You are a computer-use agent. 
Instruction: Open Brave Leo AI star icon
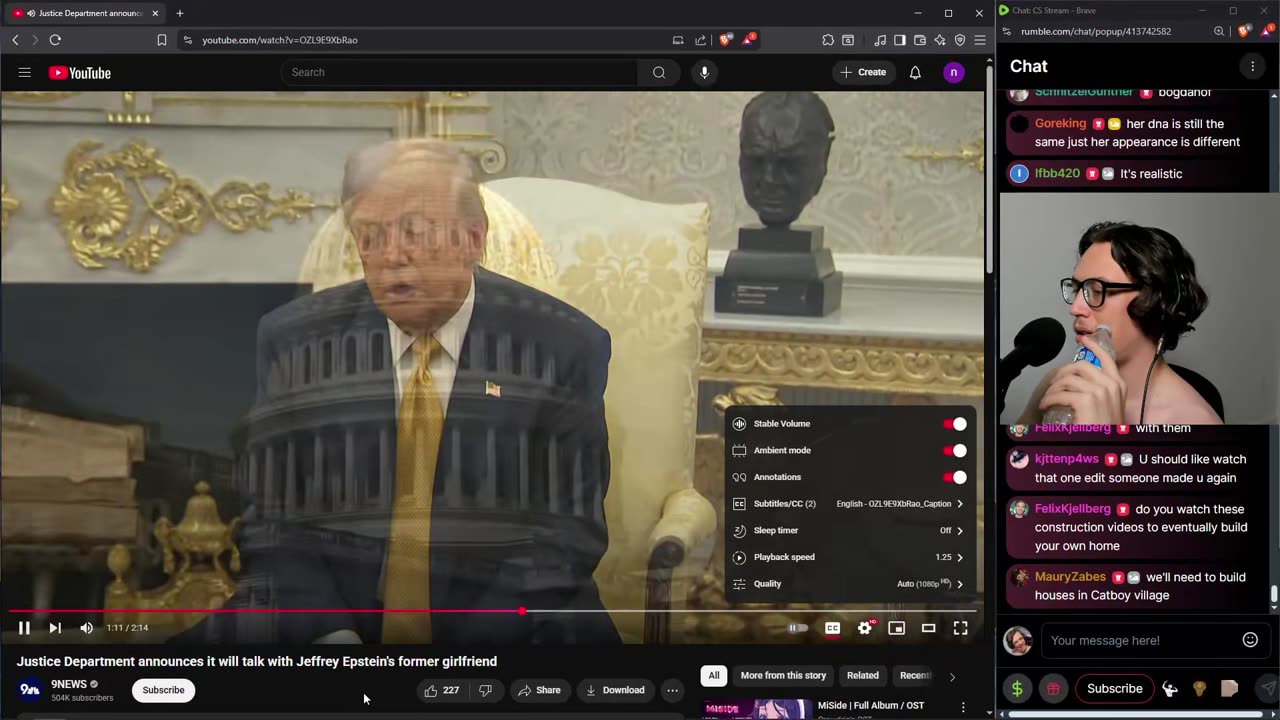pyautogui.click(x=940, y=40)
